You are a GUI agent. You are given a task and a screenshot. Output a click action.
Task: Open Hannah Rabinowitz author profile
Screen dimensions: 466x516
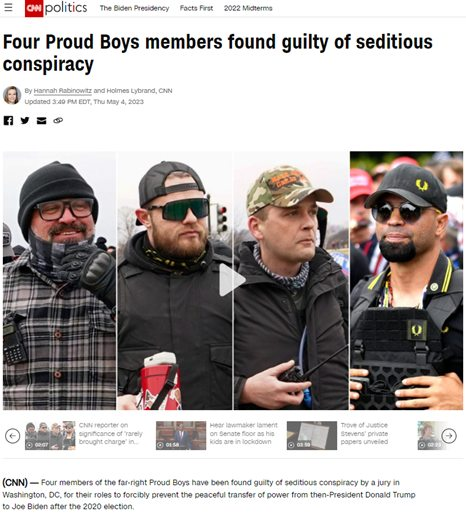tap(63, 91)
